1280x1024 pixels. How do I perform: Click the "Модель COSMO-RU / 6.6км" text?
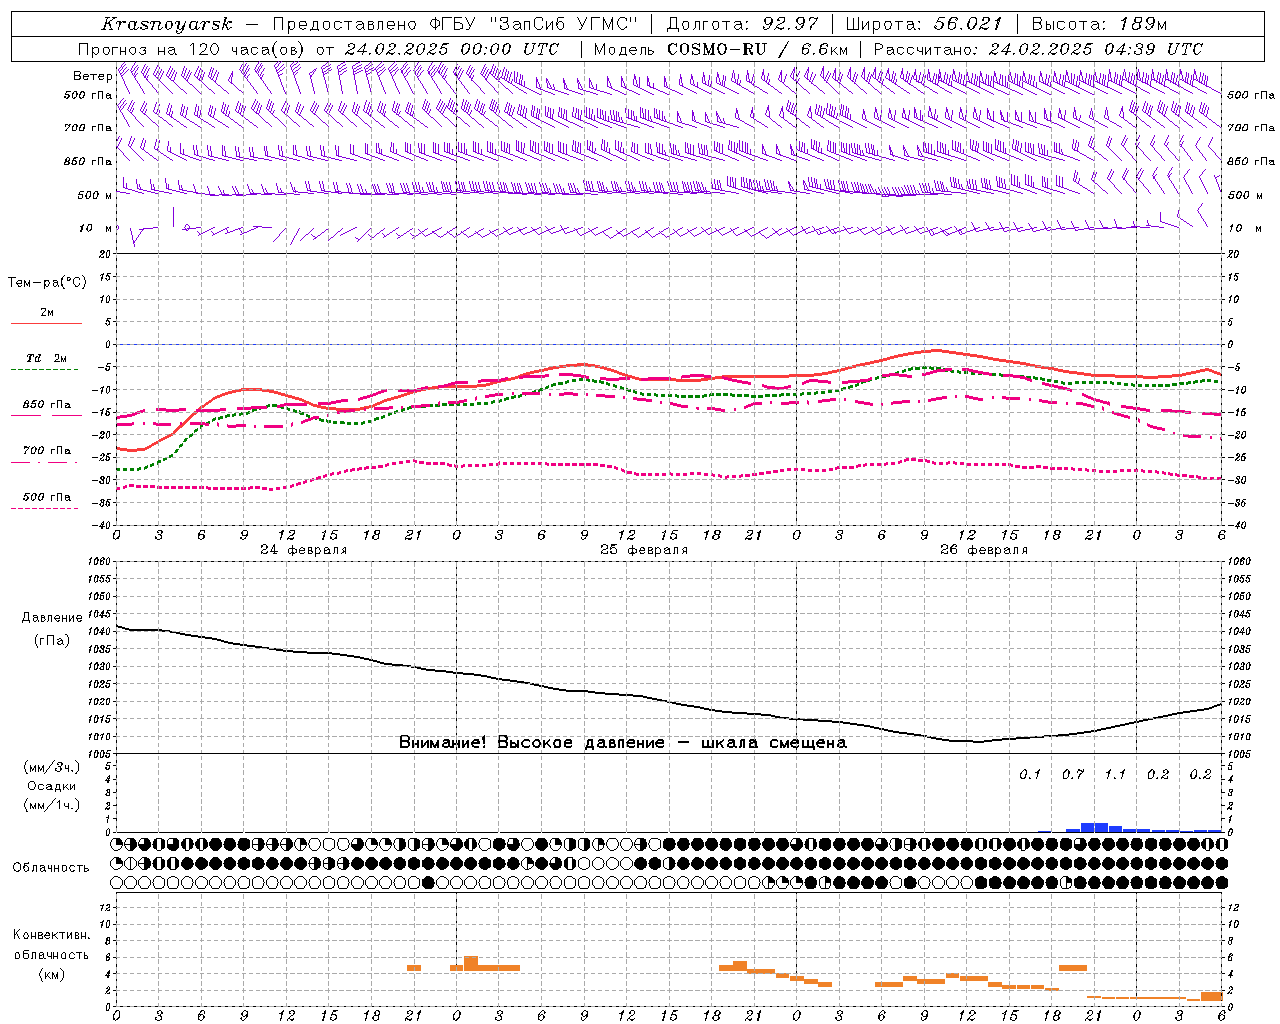point(721,49)
